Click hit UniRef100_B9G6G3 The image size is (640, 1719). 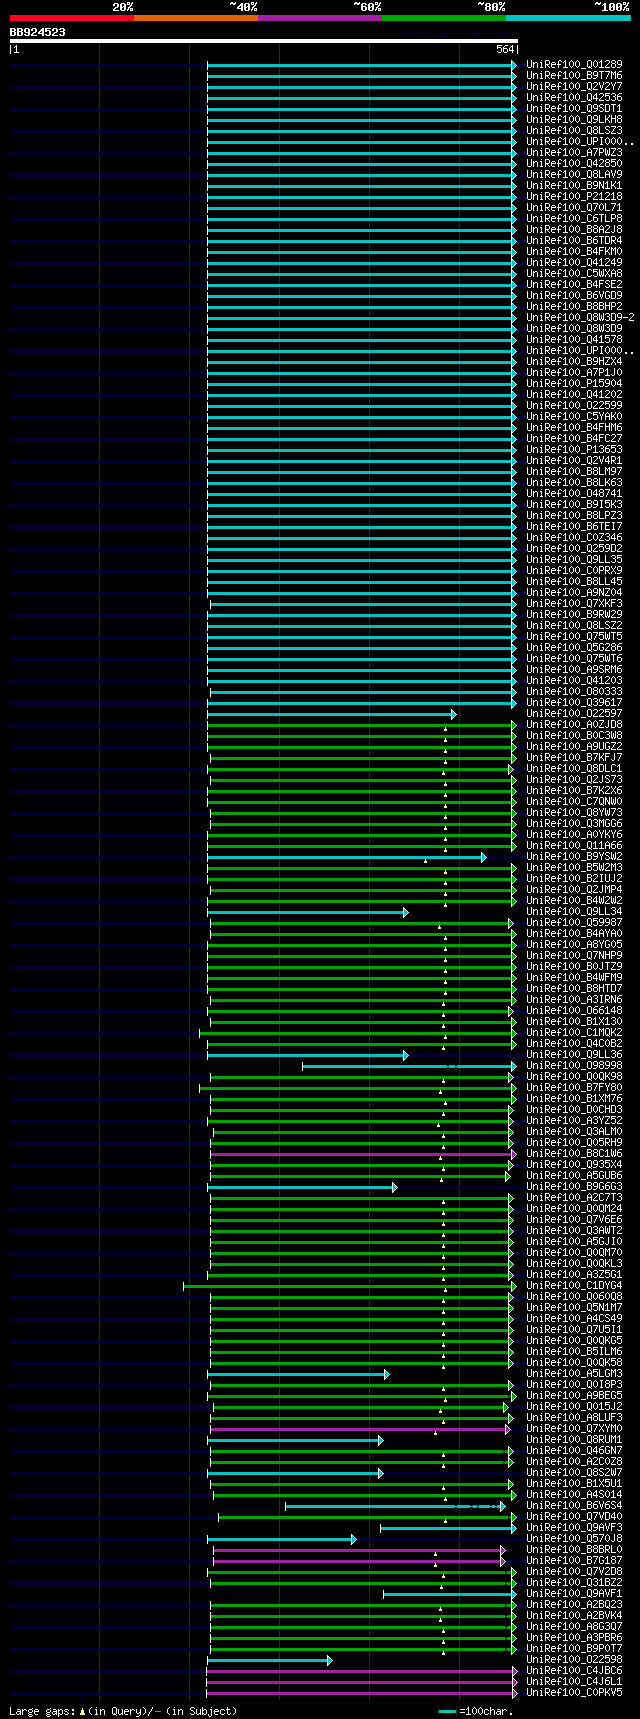coord(574,1187)
